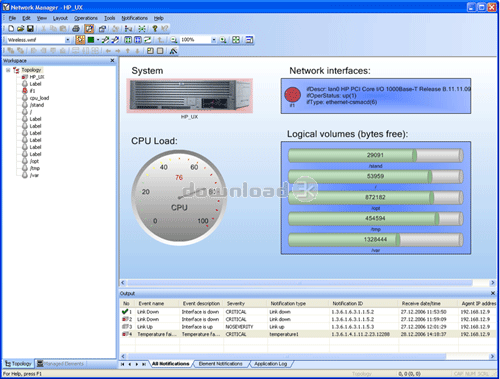Image resolution: width=500 pixels, height=379 pixels.
Task: Collapse the Topology tree node
Action: [x=8, y=70]
